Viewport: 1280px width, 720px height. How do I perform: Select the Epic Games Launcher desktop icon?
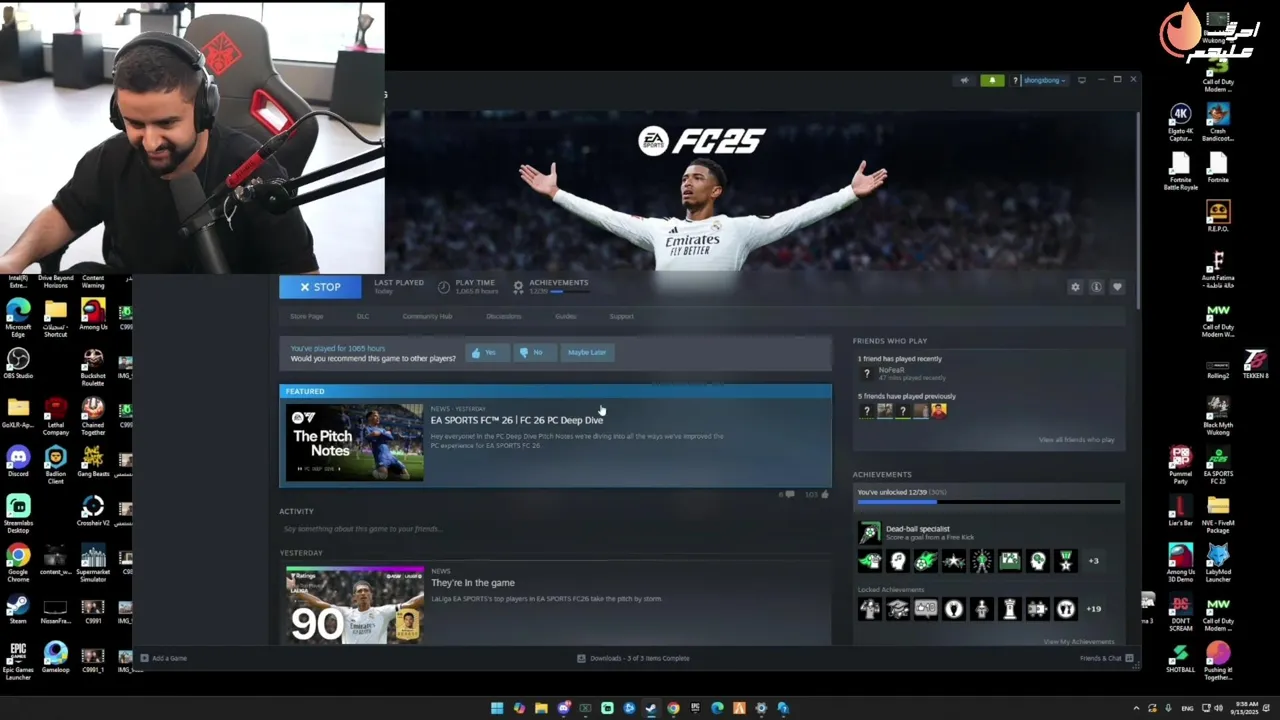tap(18, 662)
